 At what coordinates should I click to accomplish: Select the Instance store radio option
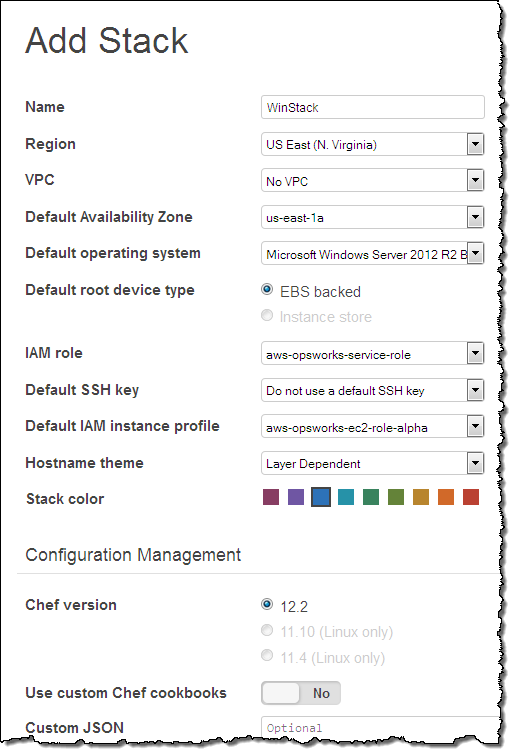(x=267, y=315)
